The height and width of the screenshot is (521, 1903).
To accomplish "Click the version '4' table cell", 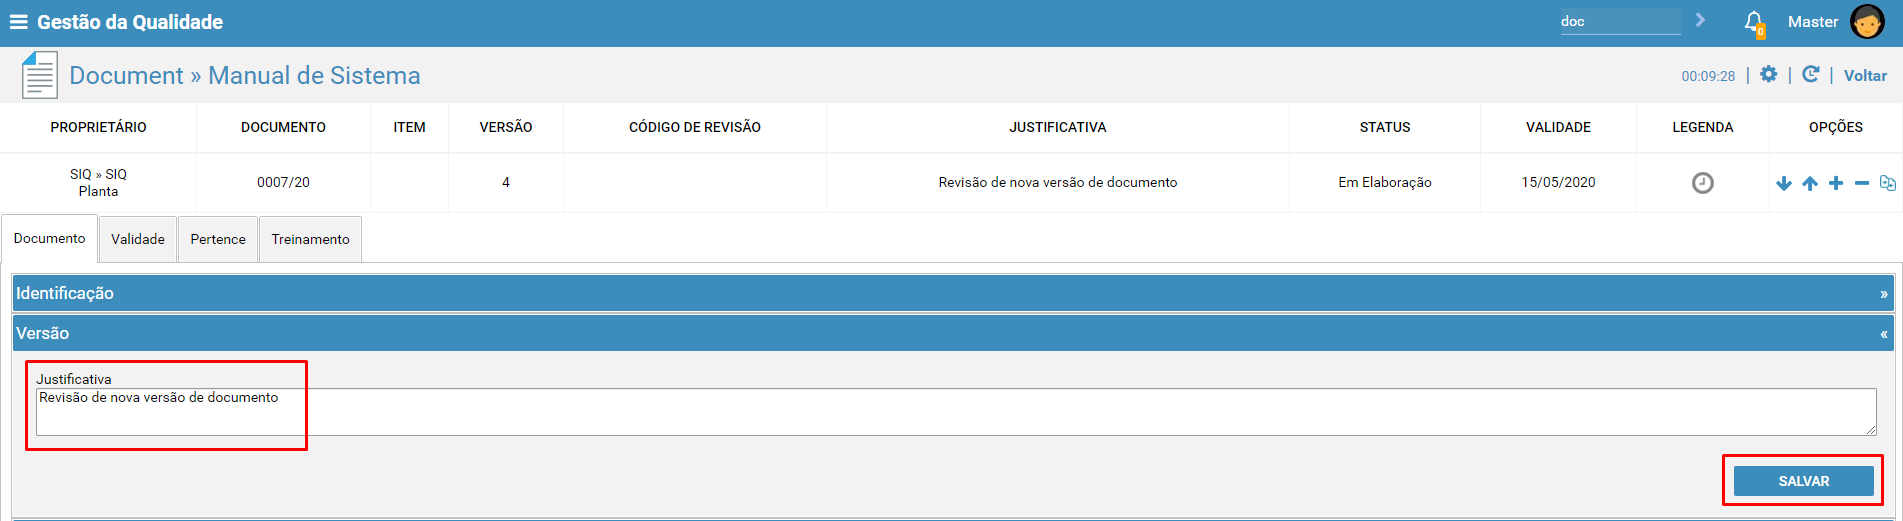I will [506, 182].
